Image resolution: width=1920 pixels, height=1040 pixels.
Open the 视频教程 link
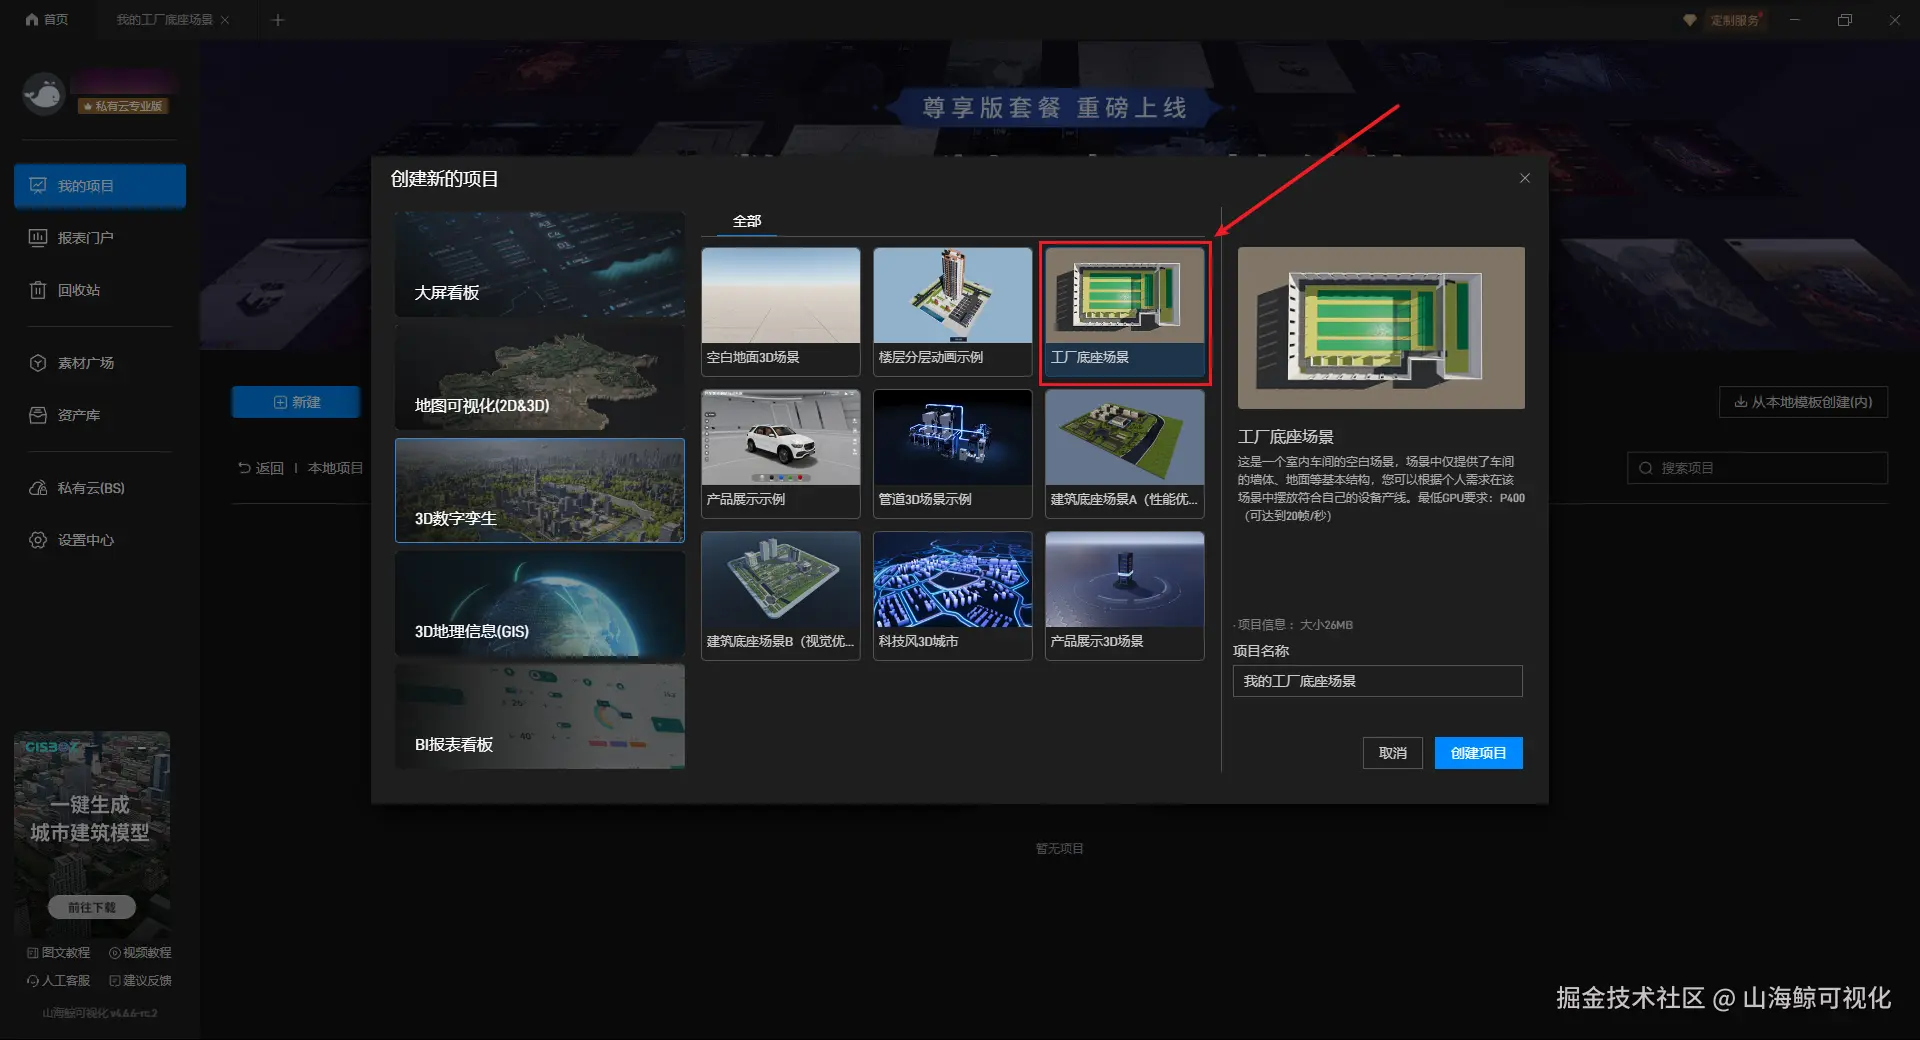(x=140, y=953)
